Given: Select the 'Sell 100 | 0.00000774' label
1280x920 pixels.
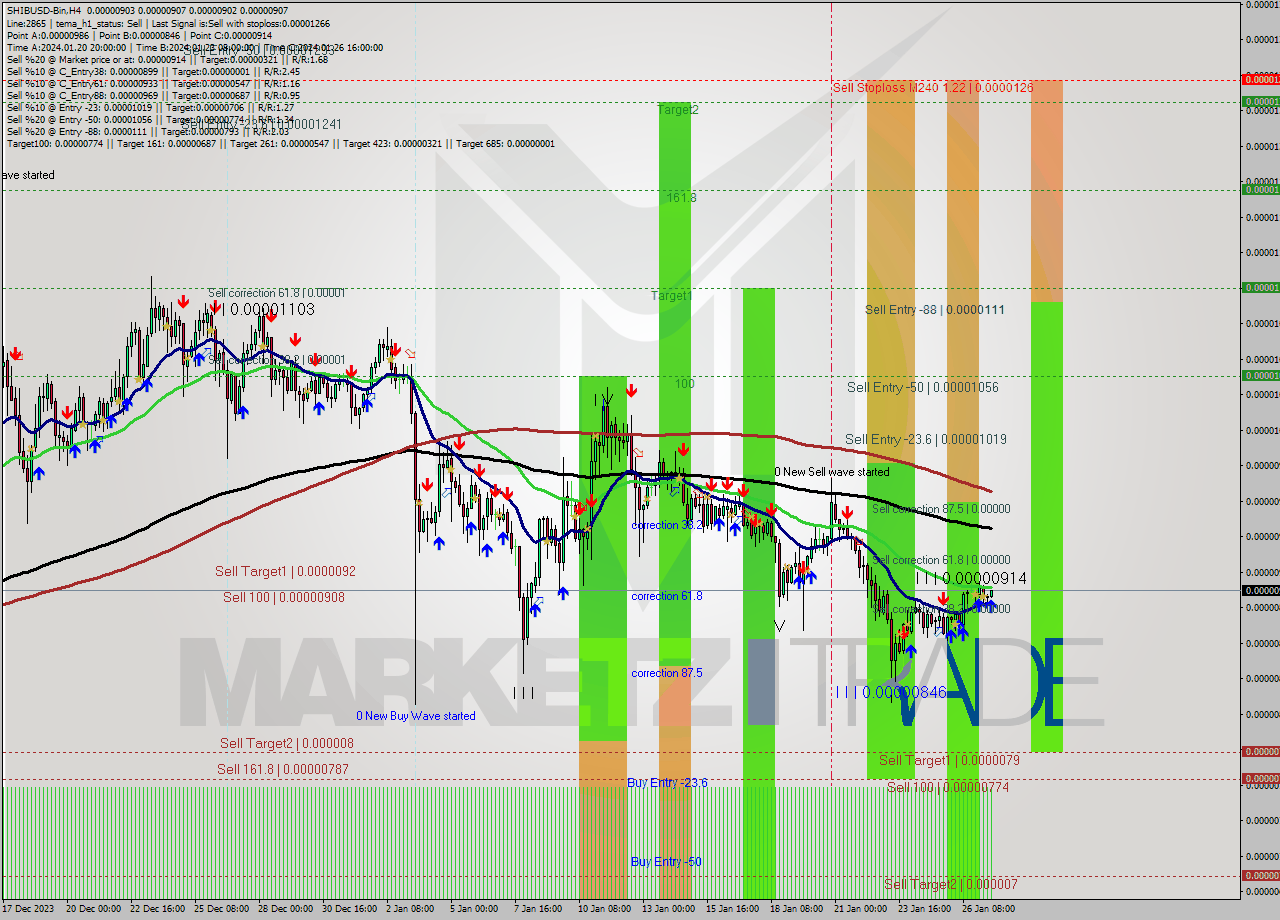Looking at the screenshot, I should point(948,788).
